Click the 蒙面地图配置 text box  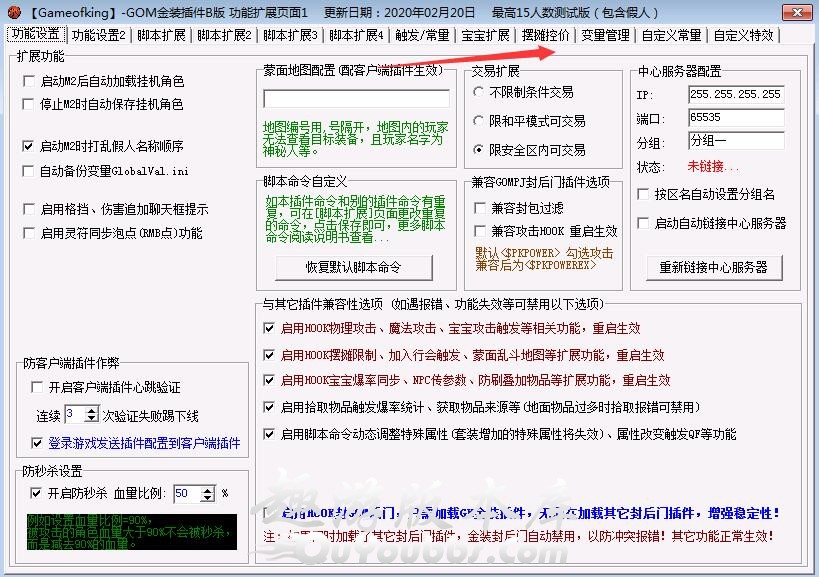click(x=356, y=99)
